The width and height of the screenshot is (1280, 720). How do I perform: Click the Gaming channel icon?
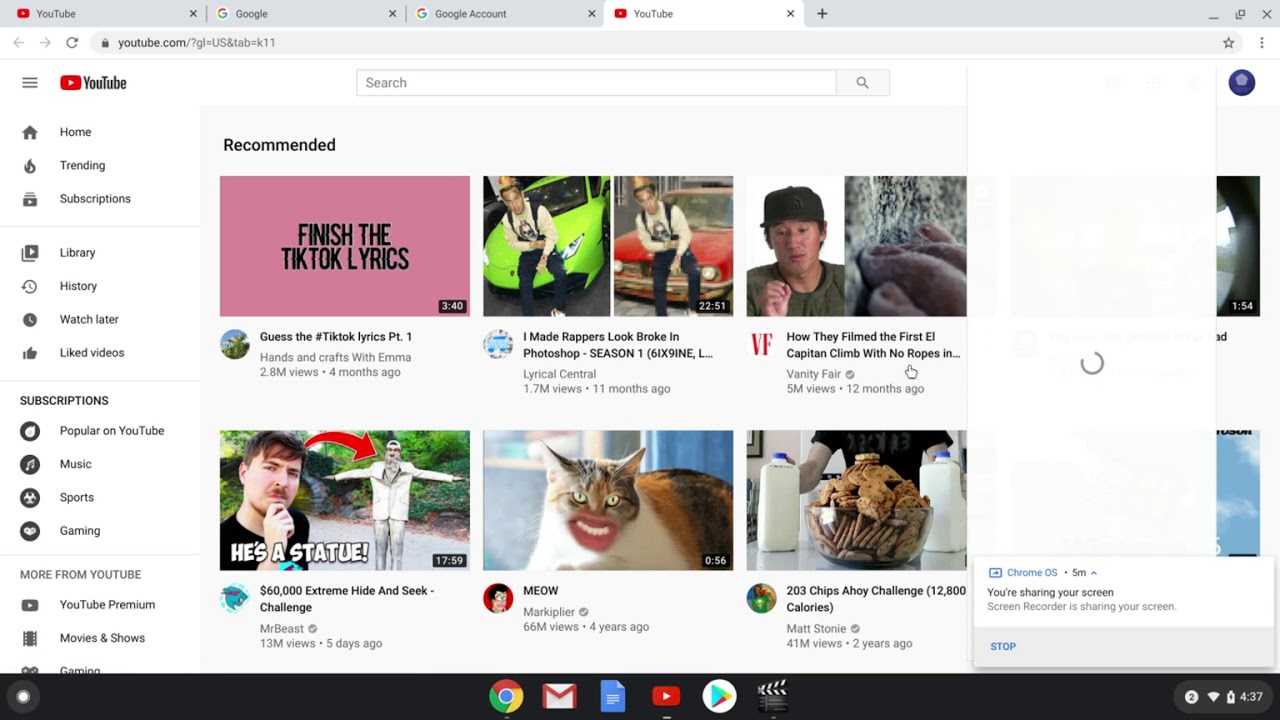[x=30, y=531]
